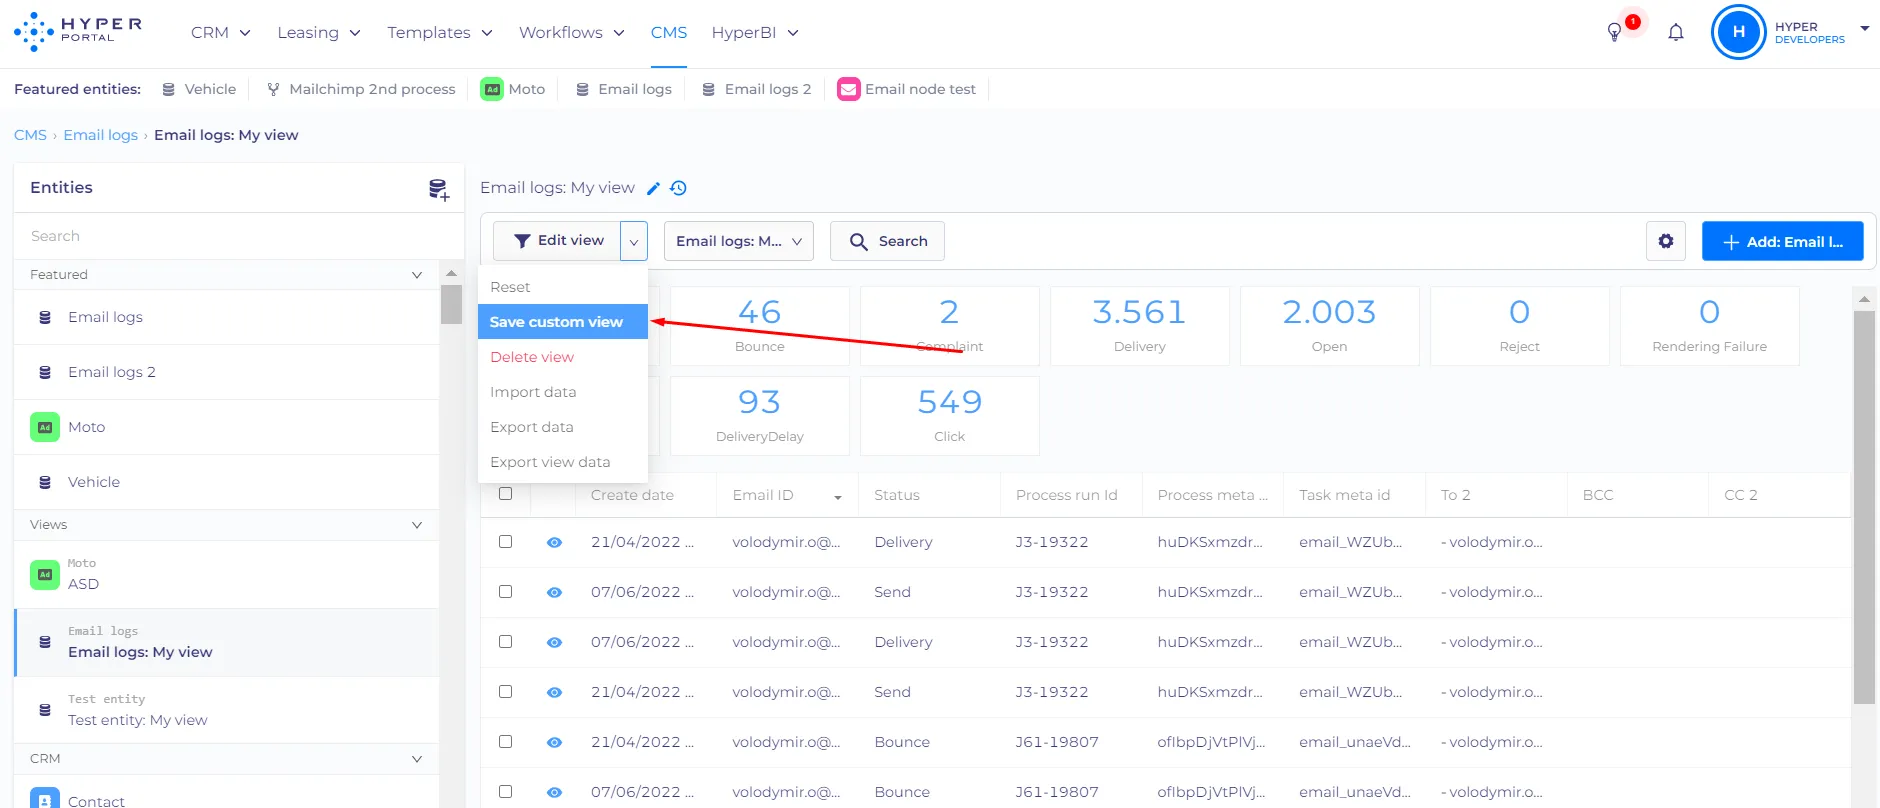The image size is (1880, 808).
Task: Open the CMS navigation tab
Action: 669,33
